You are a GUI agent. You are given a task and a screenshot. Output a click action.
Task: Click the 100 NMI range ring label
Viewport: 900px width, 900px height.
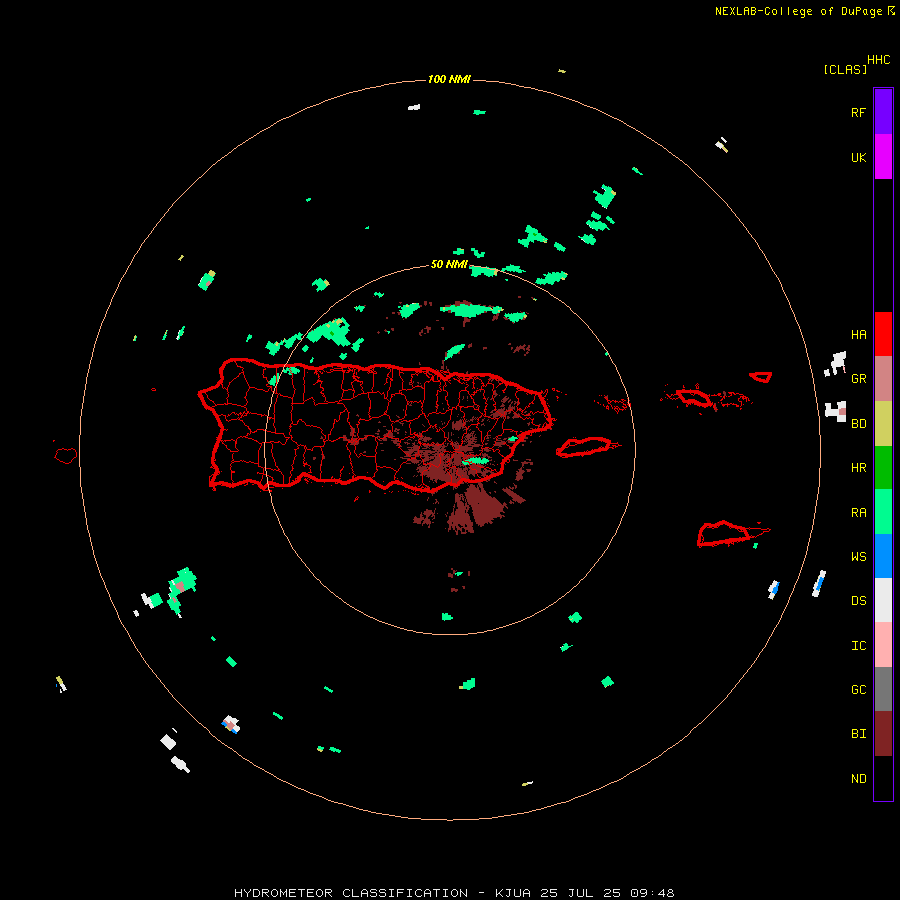(449, 79)
